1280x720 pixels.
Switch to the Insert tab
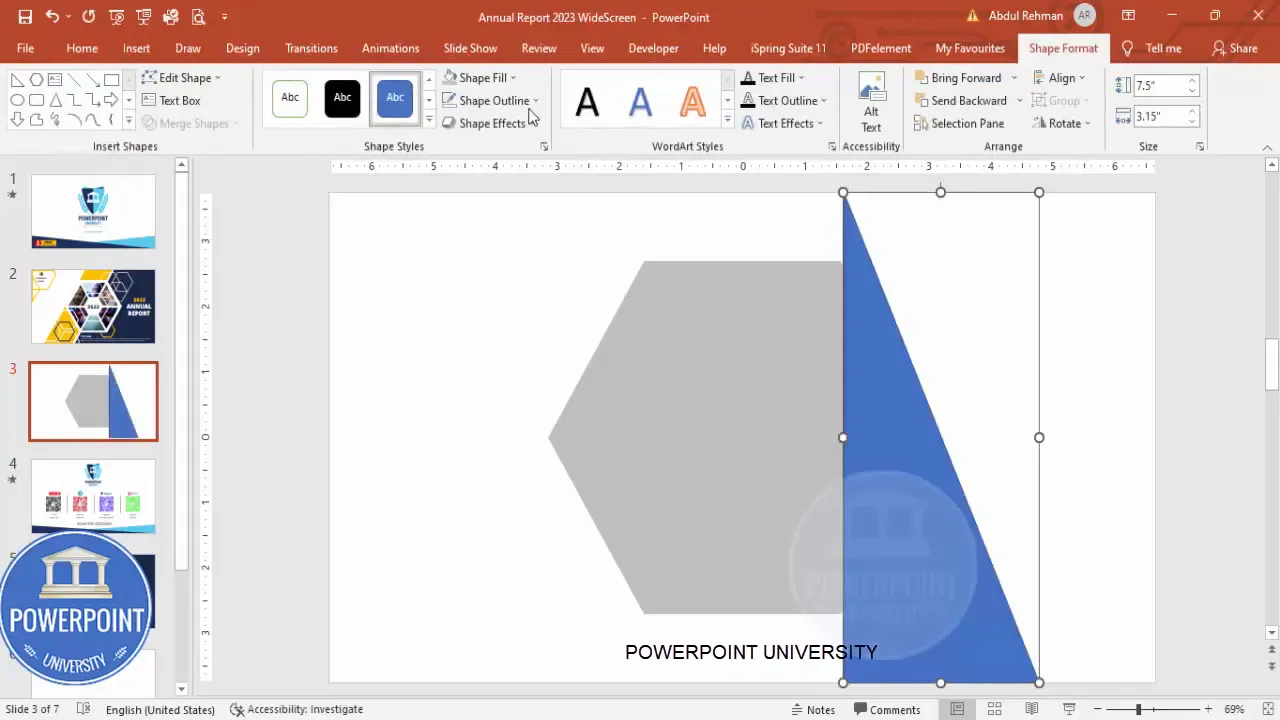137,48
